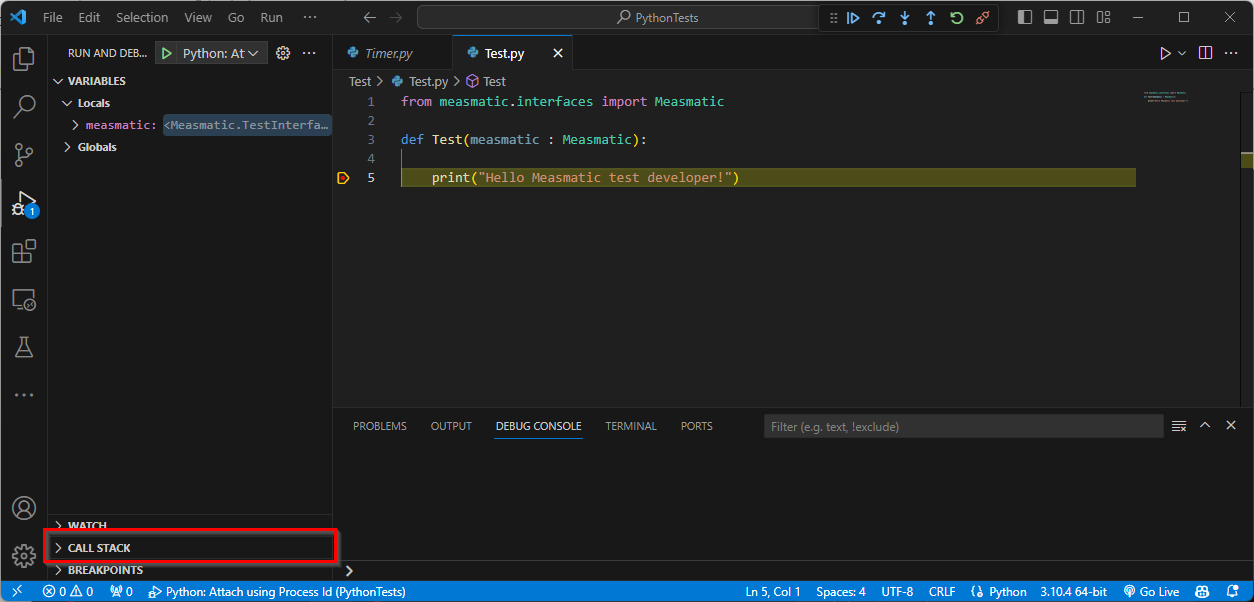Switch to the TERMINAL panel tab

[631, 426]
